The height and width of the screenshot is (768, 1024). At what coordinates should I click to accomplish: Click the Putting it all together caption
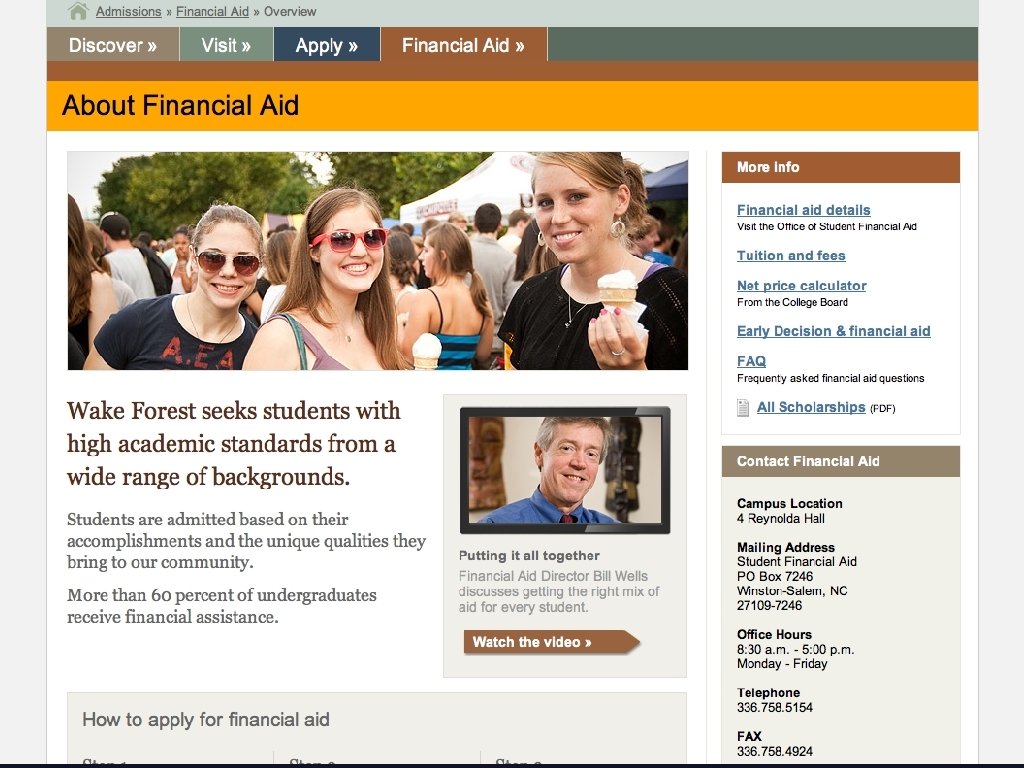pyautogui.click(x=529, y=556)
